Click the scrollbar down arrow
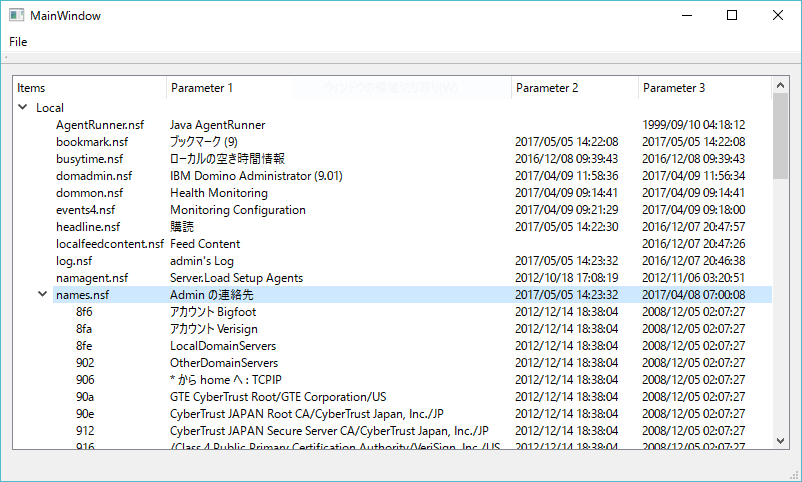802x482 pixels. point(780,441)
